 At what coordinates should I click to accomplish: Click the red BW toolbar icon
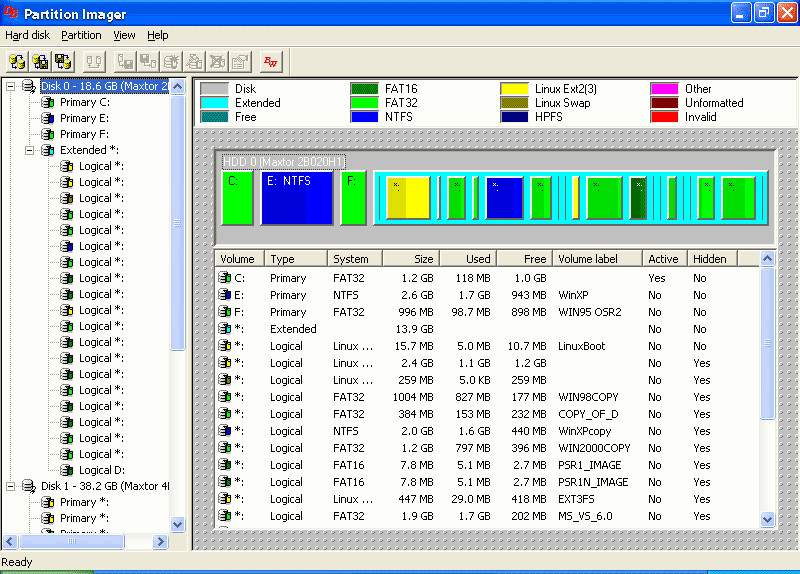tap(270, 62)
